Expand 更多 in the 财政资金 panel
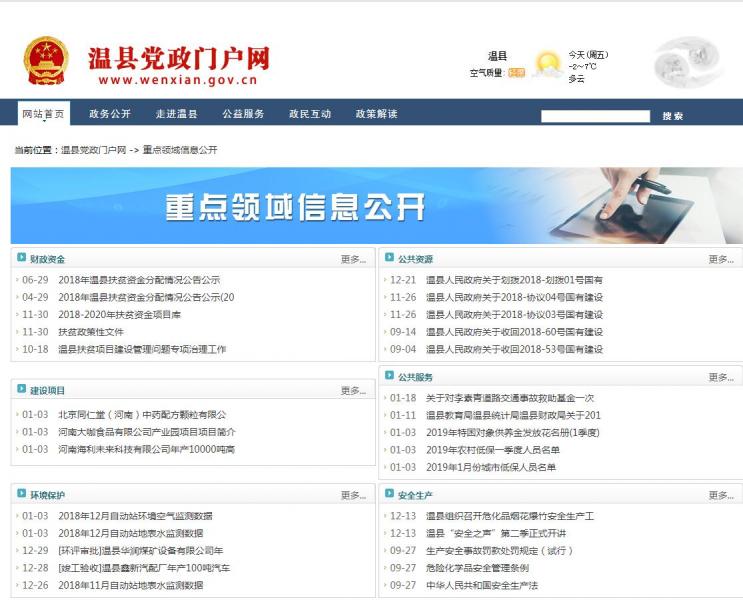The height and width of the screenshot is (600, 743). pos(353,260)
